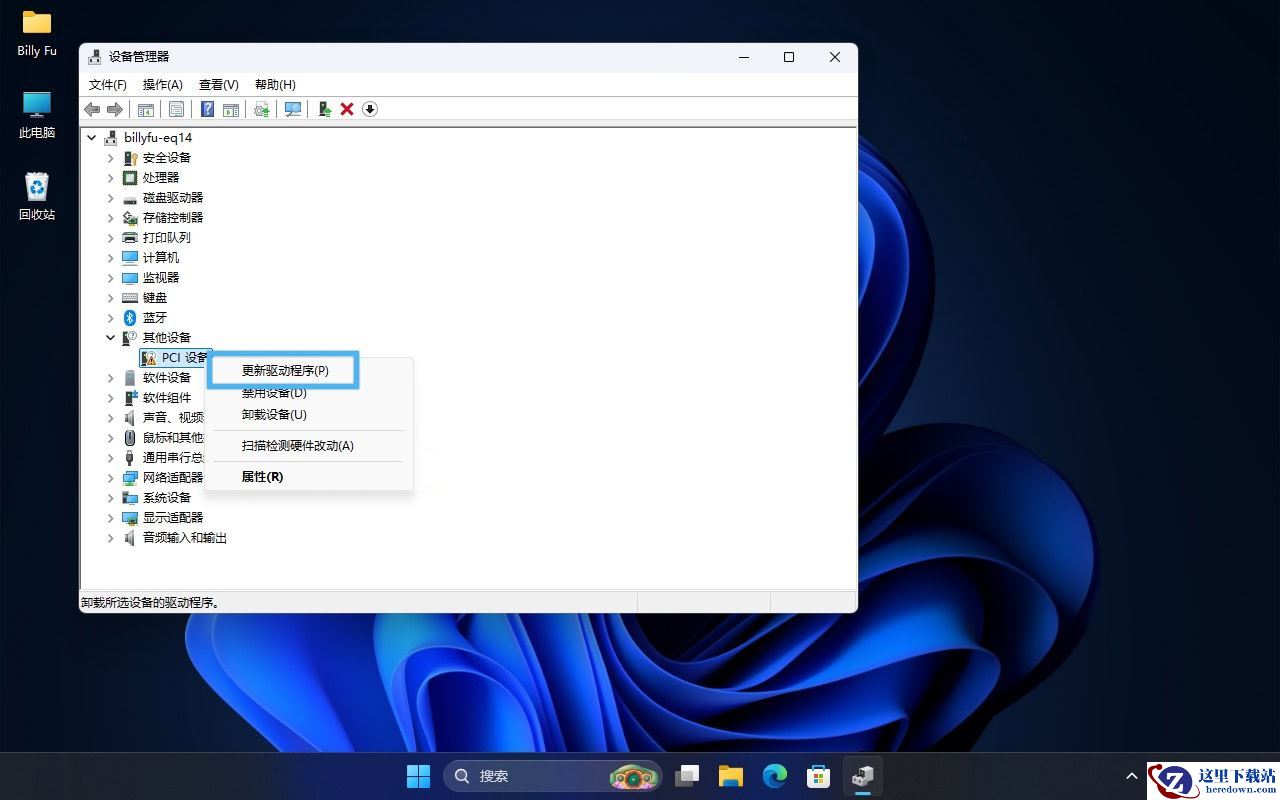
Task: Click the blue Help question-mark toolbar icon
Action: coord(208,109)
